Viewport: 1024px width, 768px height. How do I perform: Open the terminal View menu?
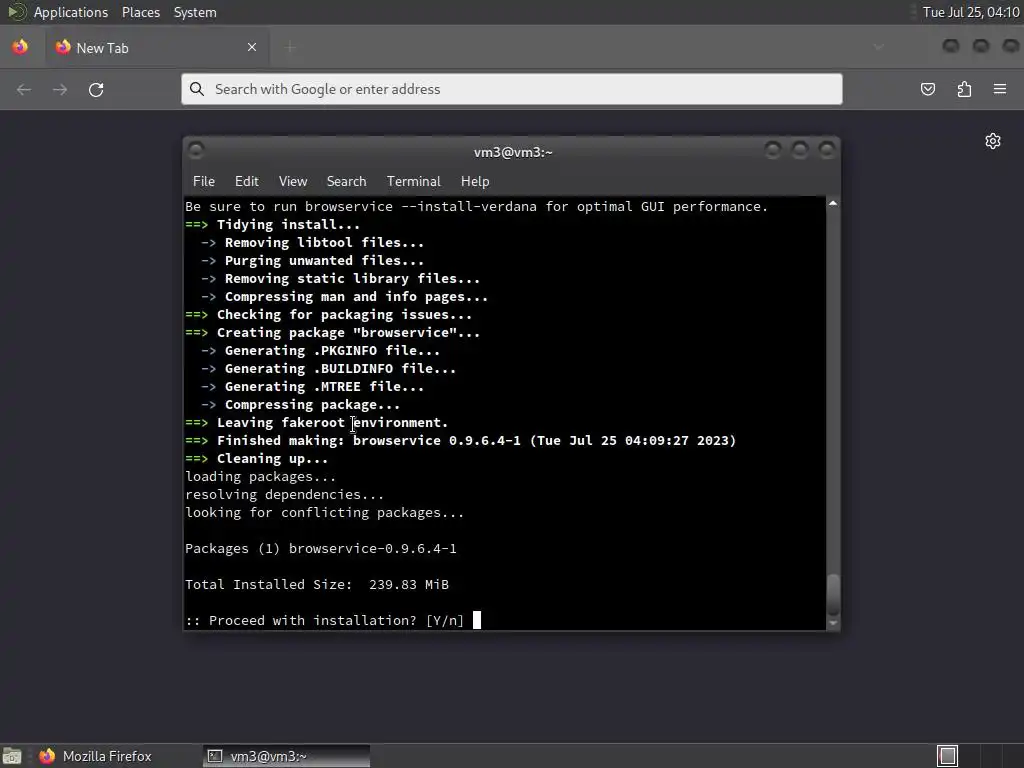click(x=293, y=182)
